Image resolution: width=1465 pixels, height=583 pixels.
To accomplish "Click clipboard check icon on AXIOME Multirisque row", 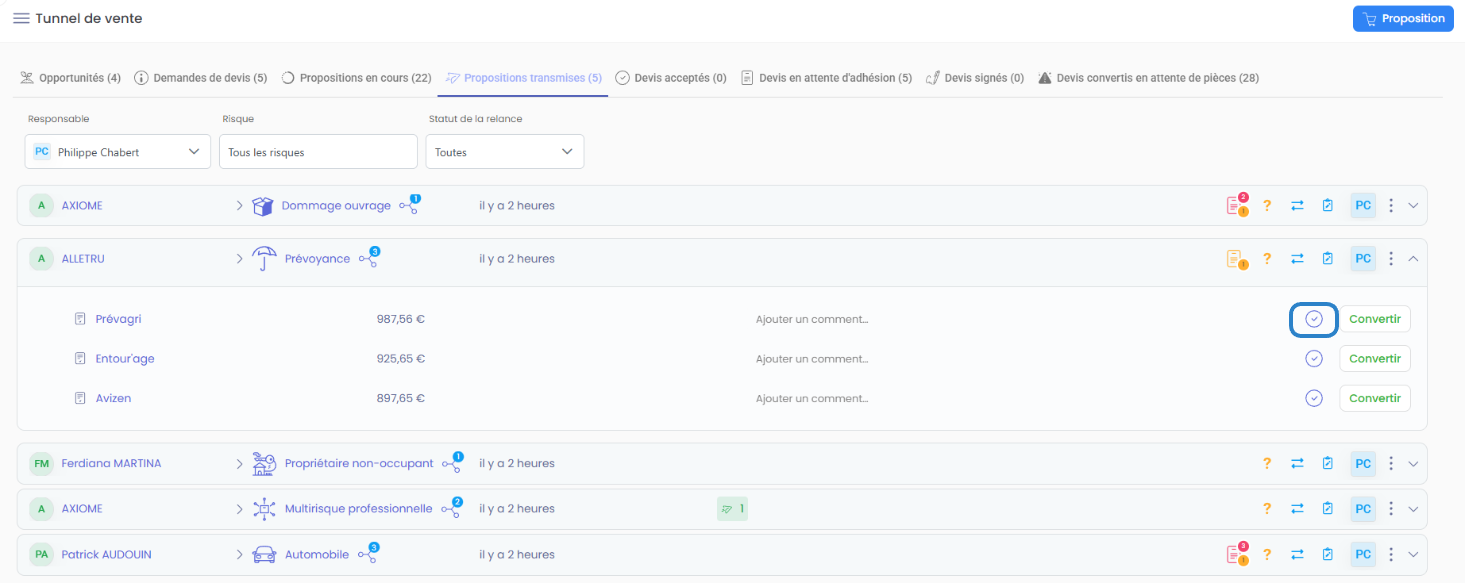I will [1328, 509].
